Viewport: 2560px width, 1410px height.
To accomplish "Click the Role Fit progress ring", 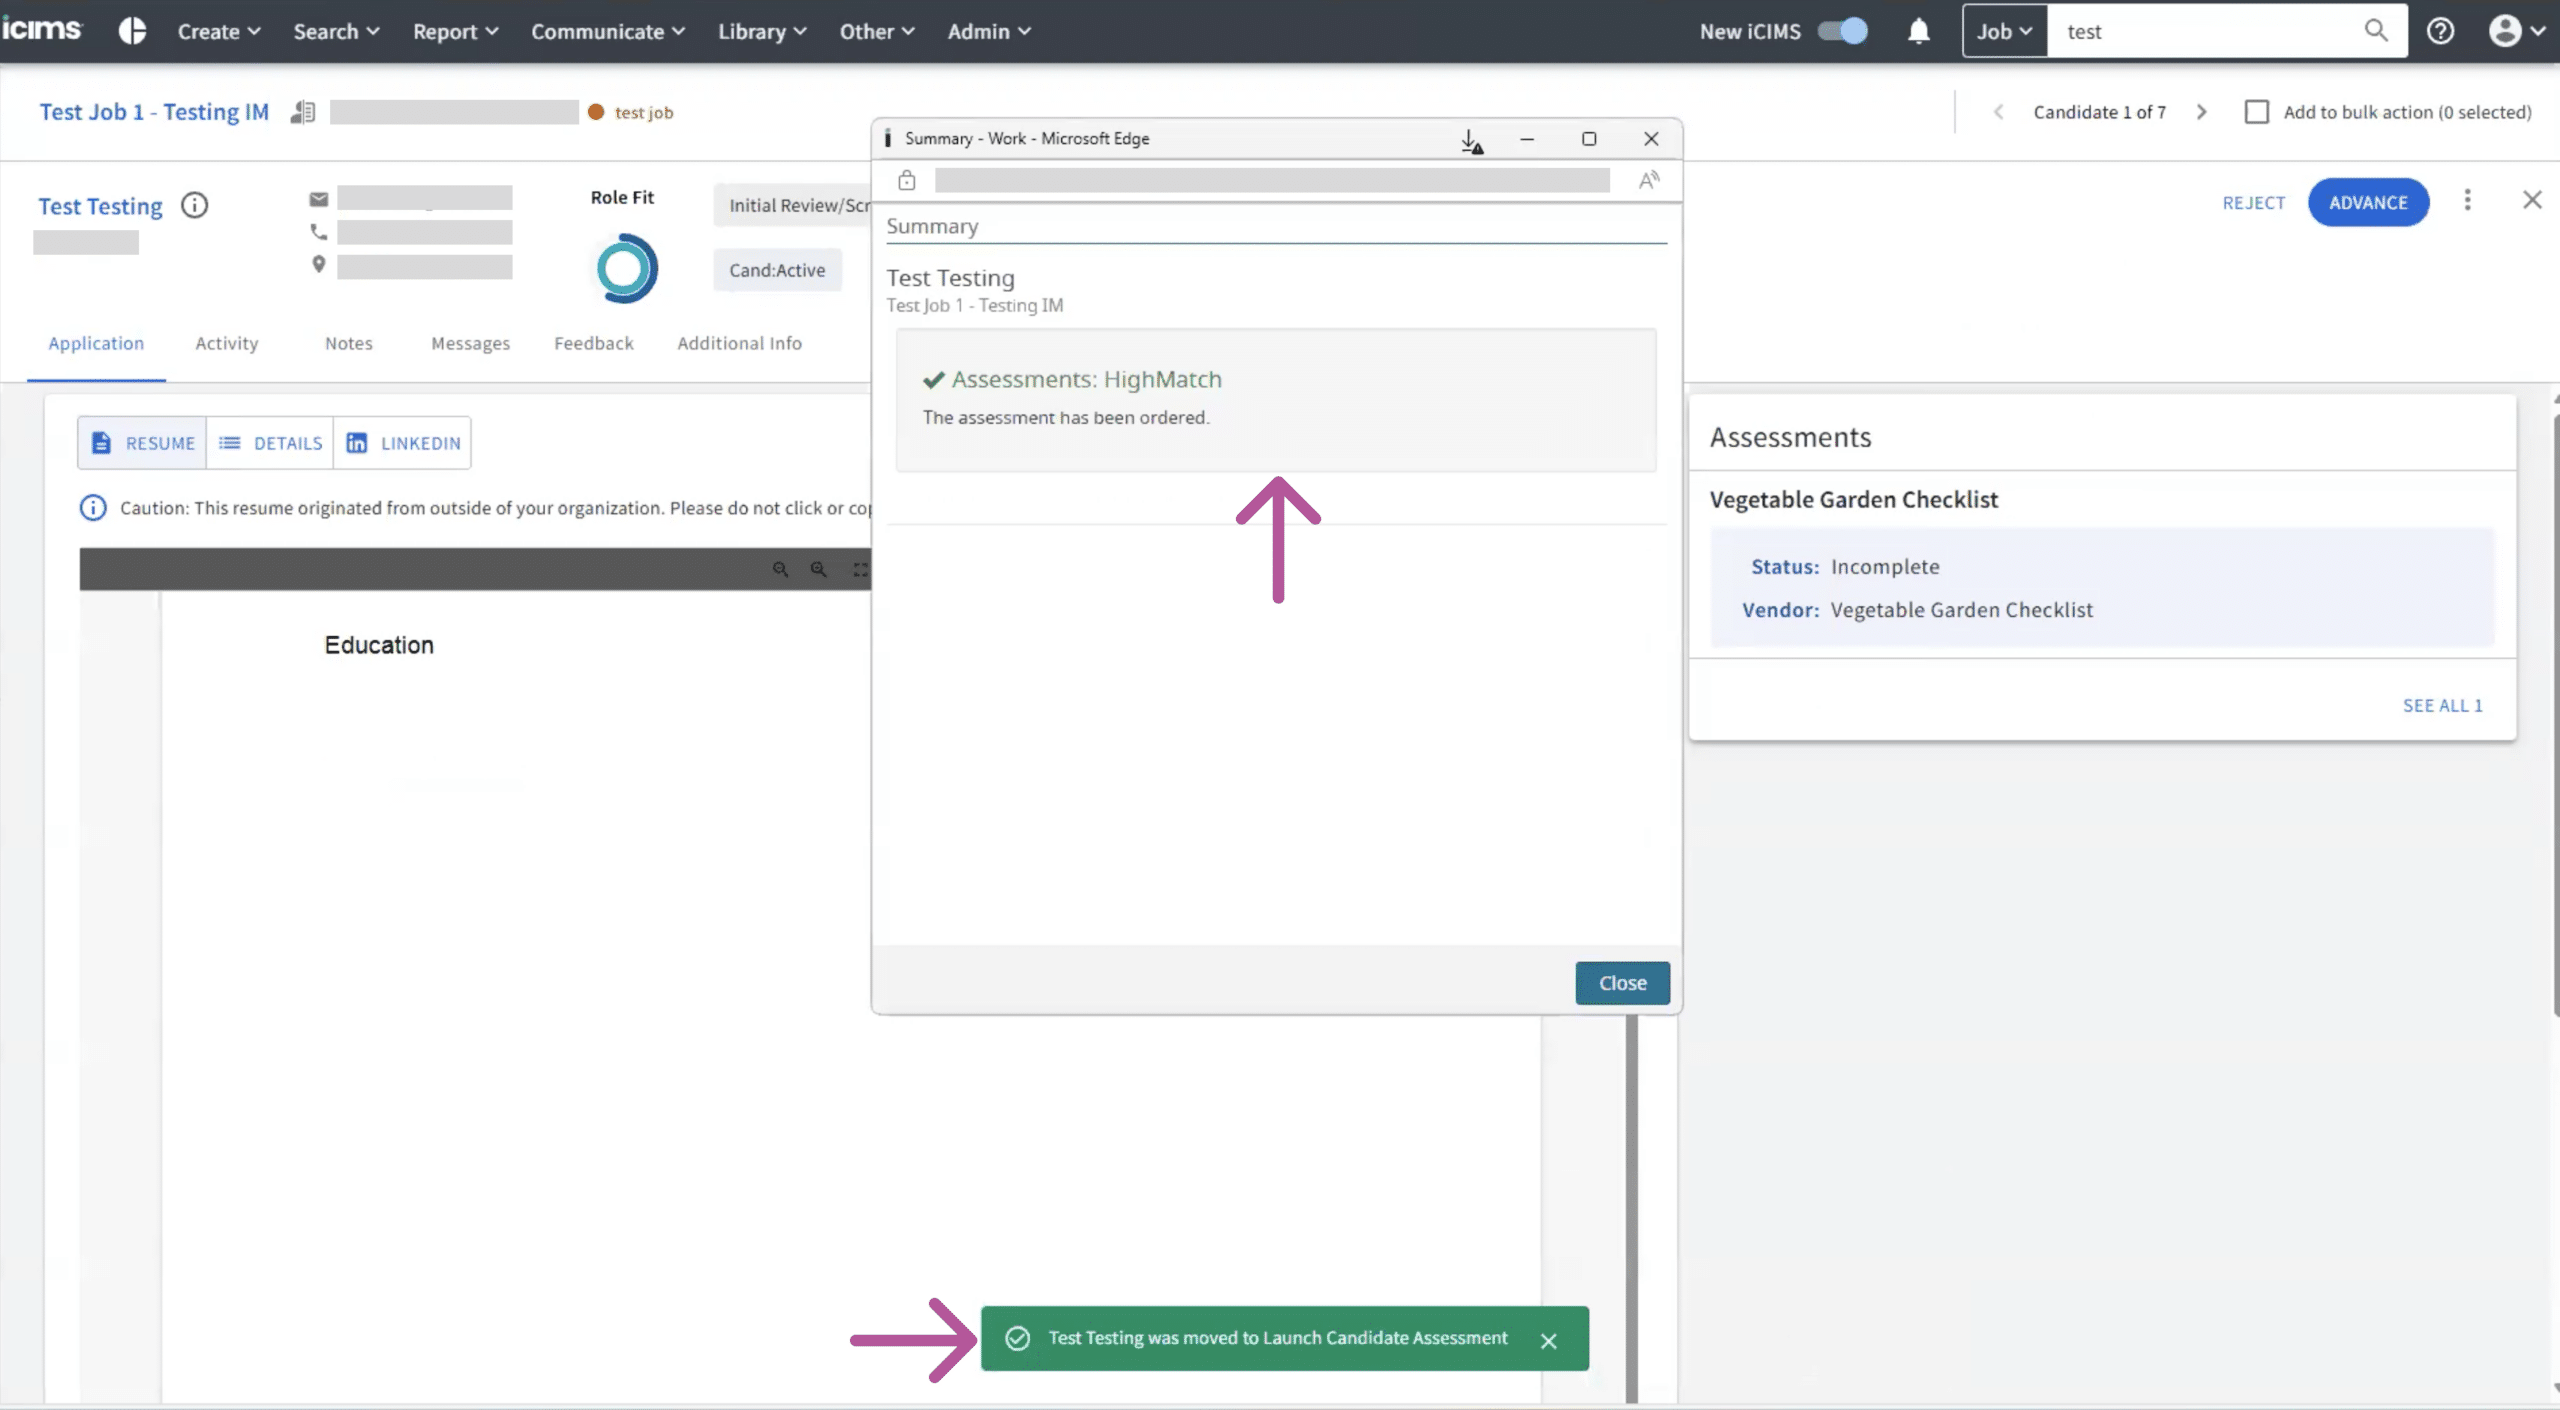I will (x=626, y=268).
